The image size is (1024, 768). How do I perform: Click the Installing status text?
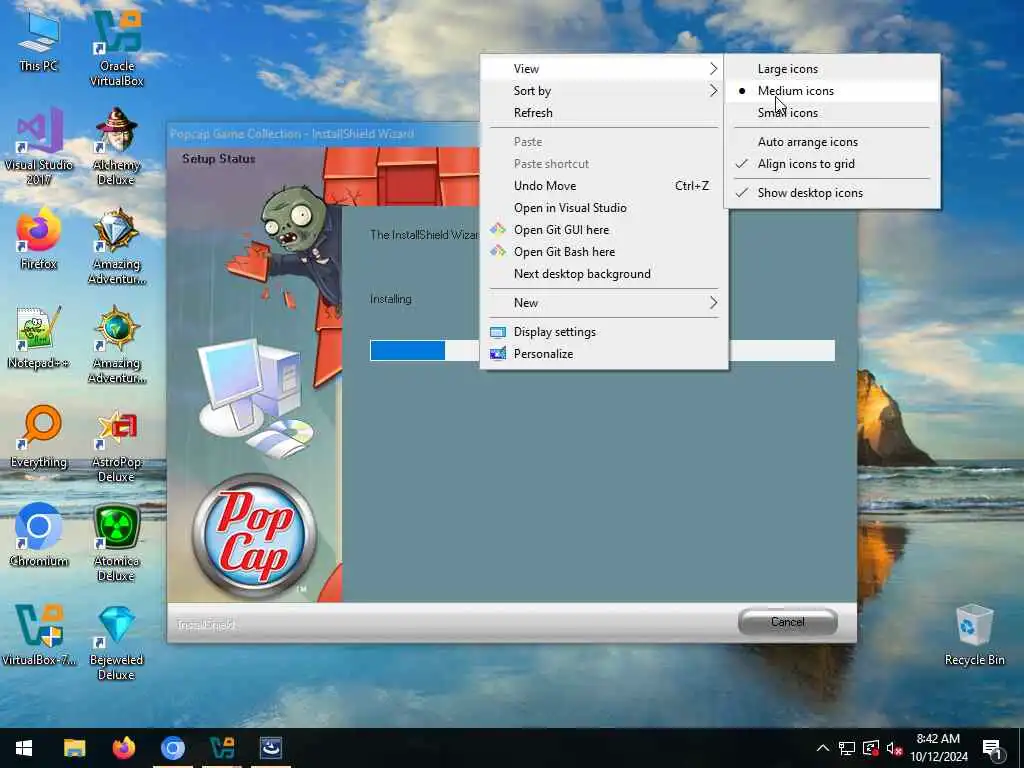pyautogui.click(x=391, y=299)
